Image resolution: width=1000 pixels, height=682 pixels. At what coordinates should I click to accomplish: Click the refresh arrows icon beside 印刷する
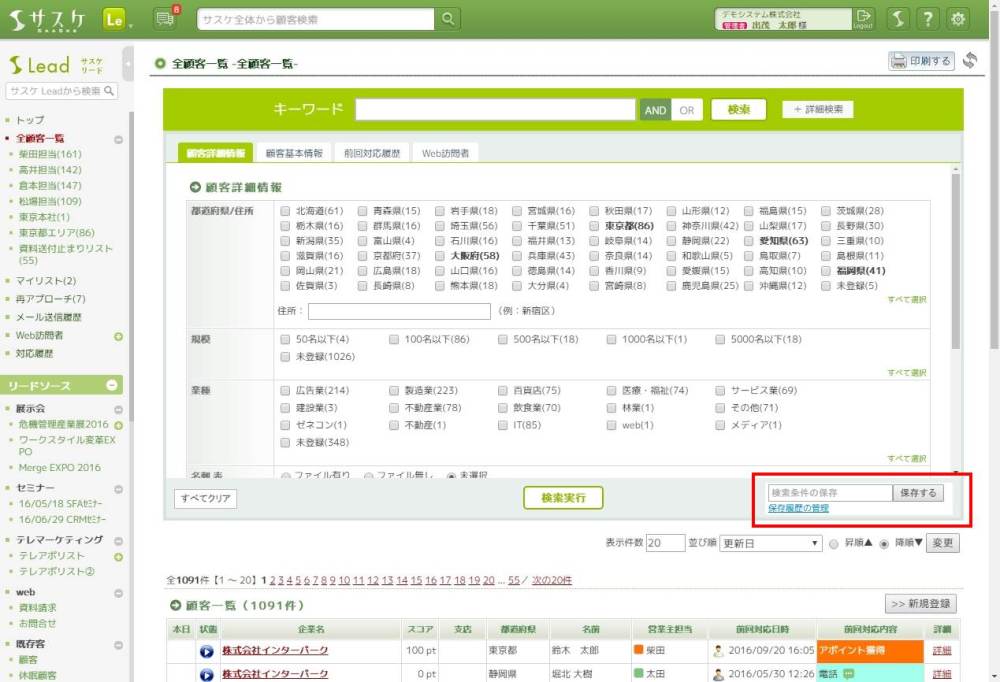click(x=969, y=61)
